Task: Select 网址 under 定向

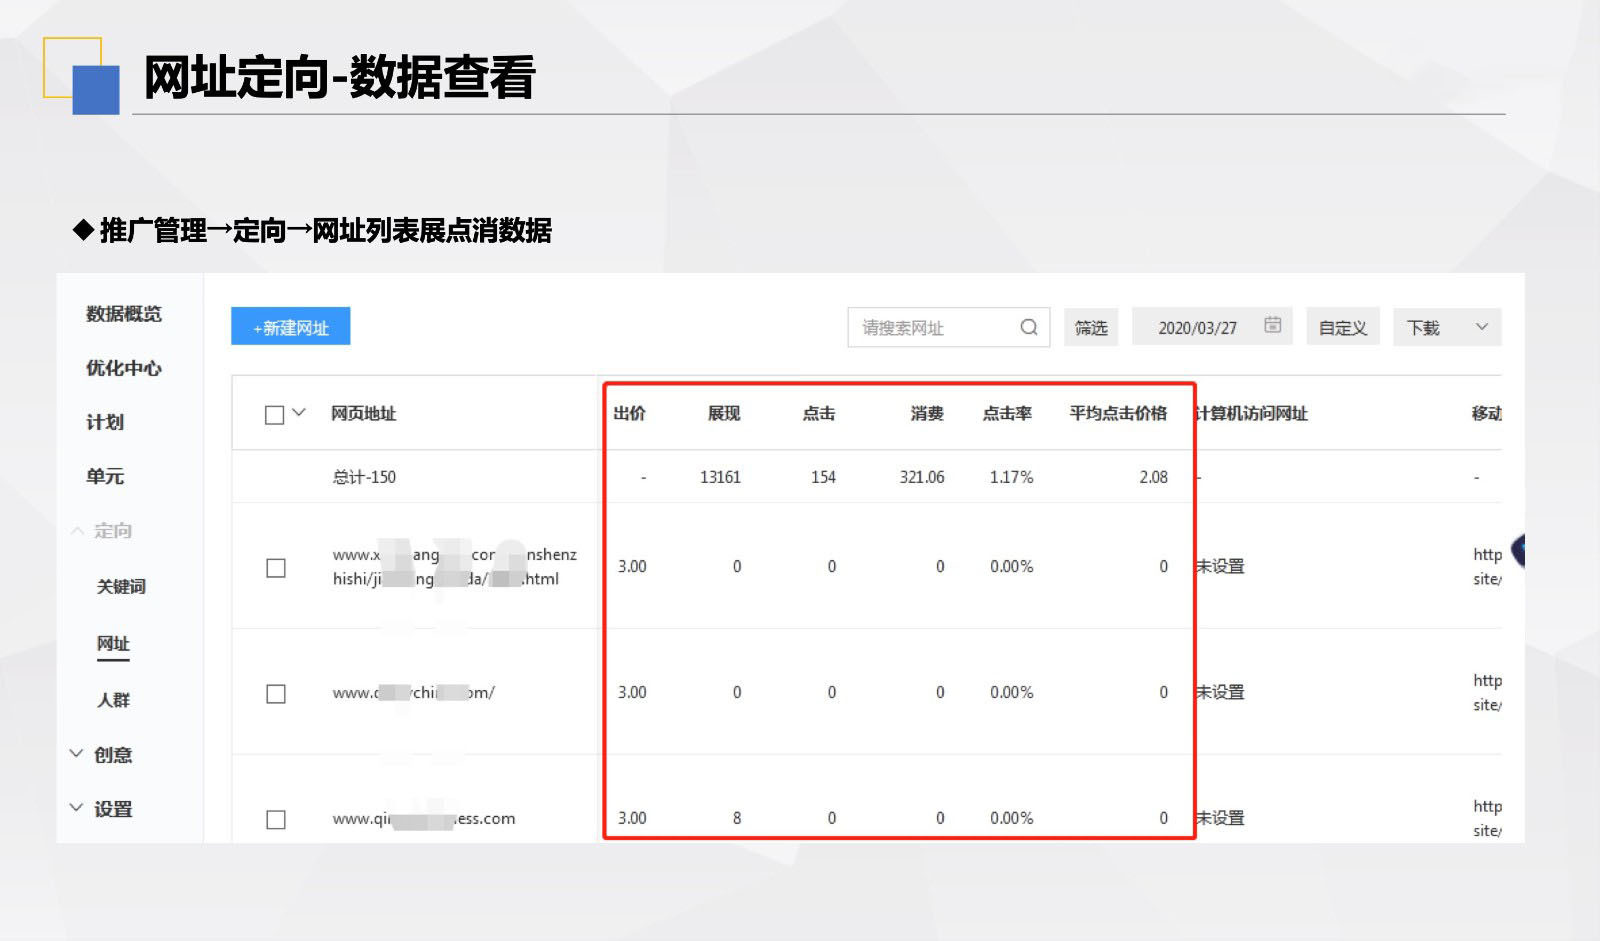Action: coord(113,643)
